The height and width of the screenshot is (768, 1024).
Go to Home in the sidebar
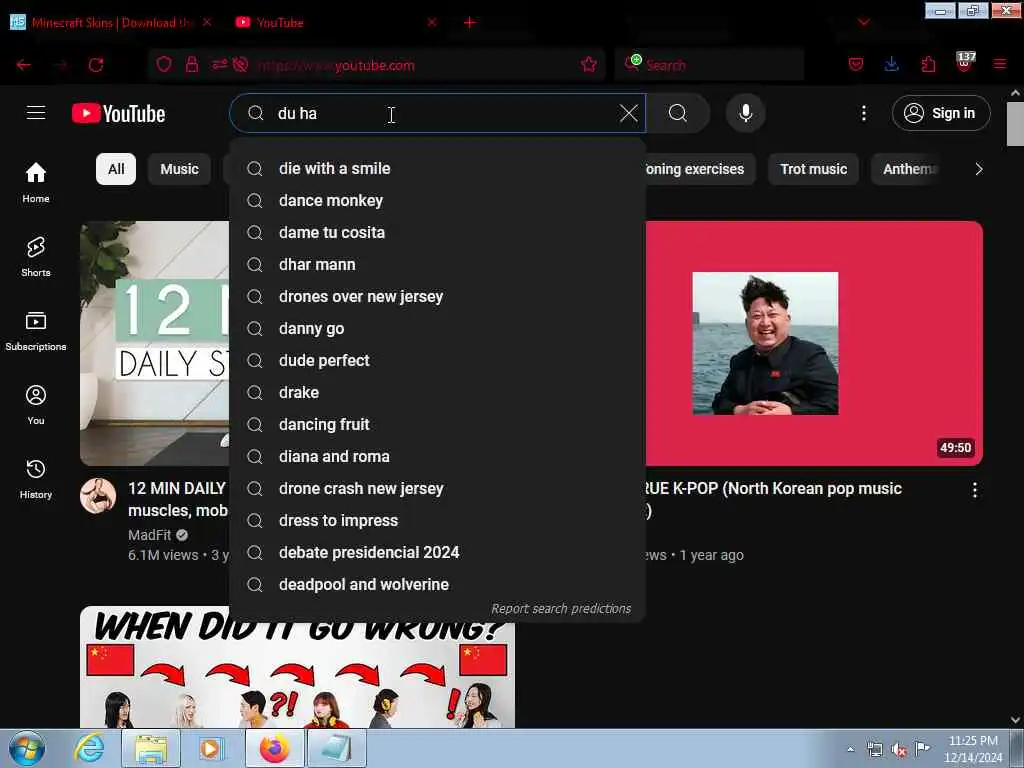36,182
